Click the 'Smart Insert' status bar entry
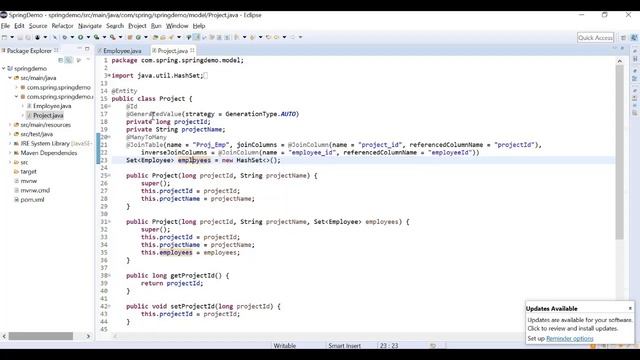640x360 pixels. [344, 346]
